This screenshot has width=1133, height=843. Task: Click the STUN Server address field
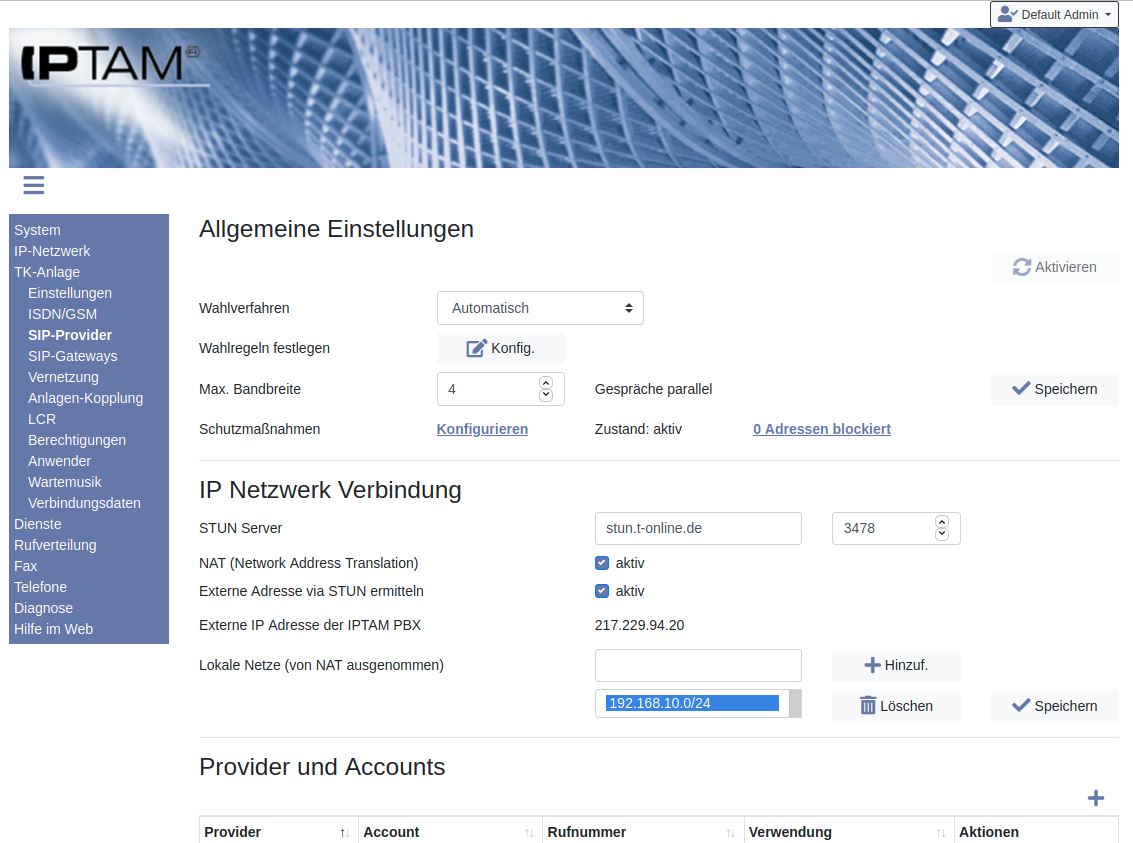tap(698, 528)
